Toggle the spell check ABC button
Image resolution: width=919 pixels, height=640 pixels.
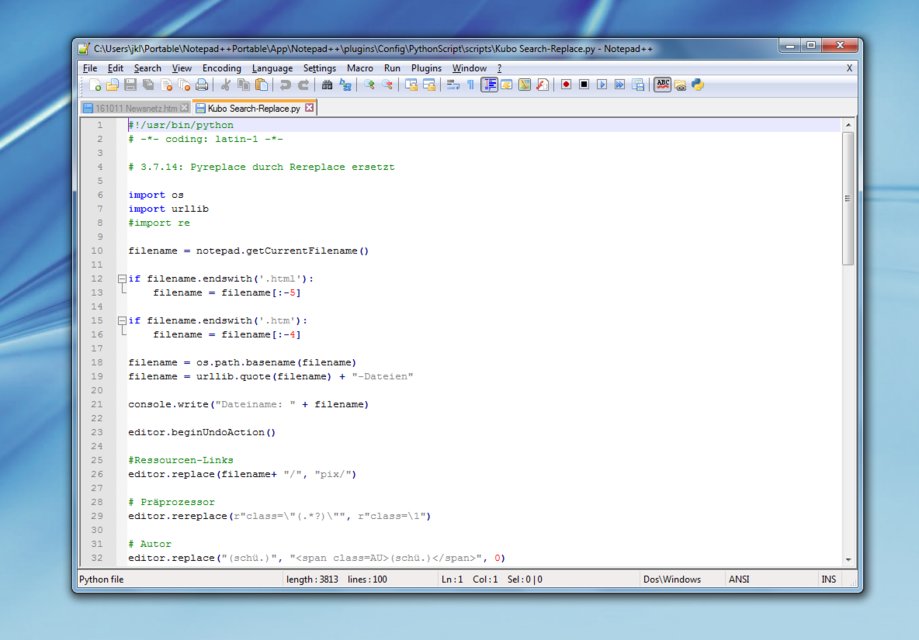662,86
